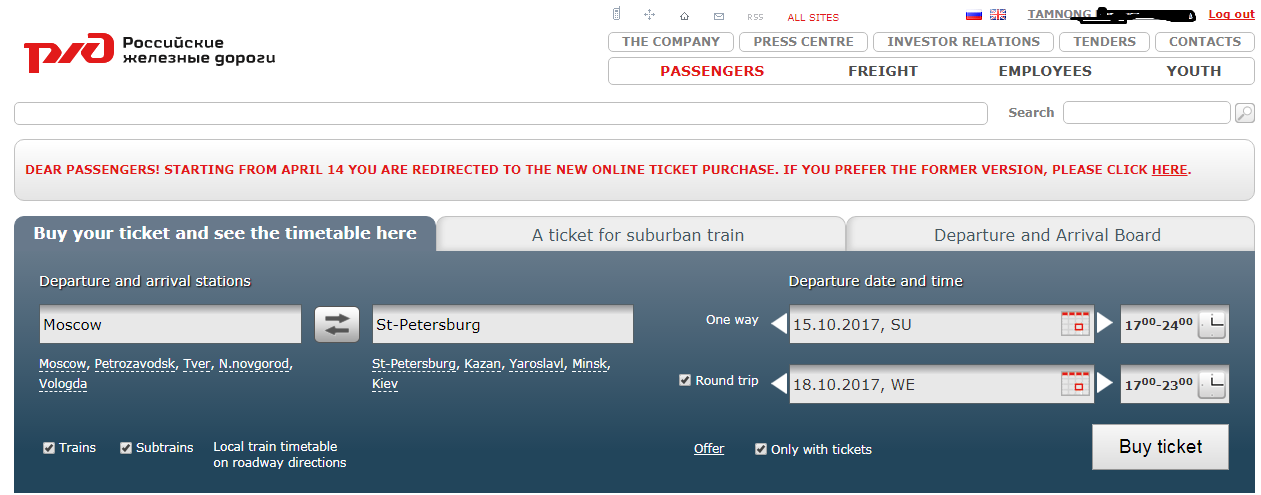The width and height of the screenshot is (1261, 495).
Task: Toggle the Trains checkbox
Action: [x=49, y=447]
